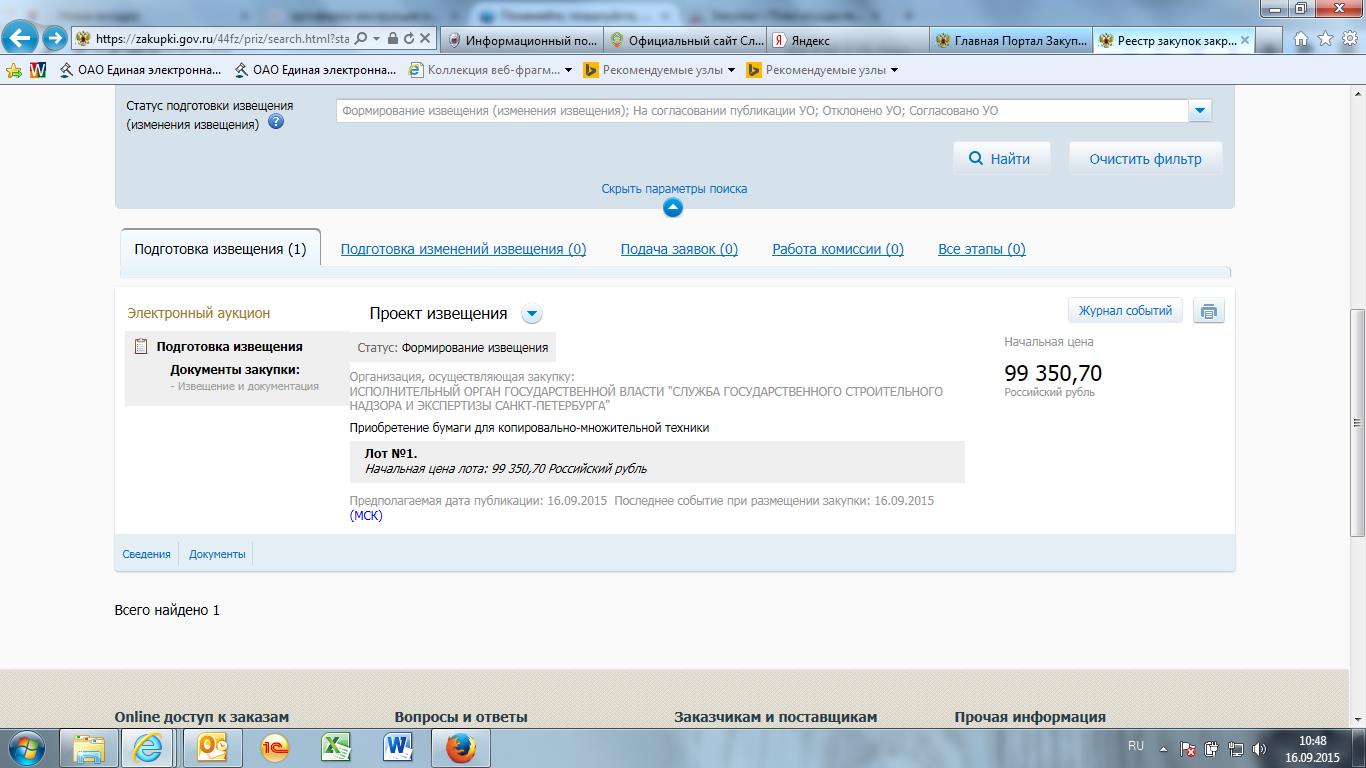The image size is (1366, 768).
Task: Show hidden tray icons arrow
Action: 1163,748
